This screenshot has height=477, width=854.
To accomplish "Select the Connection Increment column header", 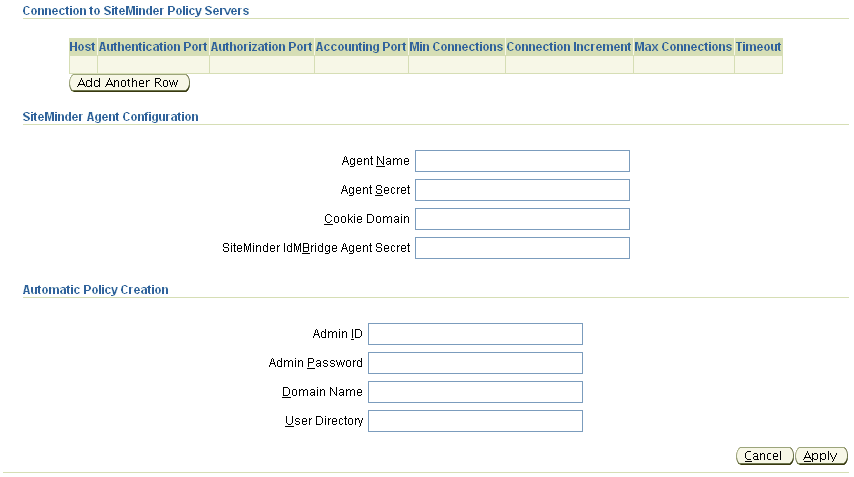I will [x=569, y=47].
